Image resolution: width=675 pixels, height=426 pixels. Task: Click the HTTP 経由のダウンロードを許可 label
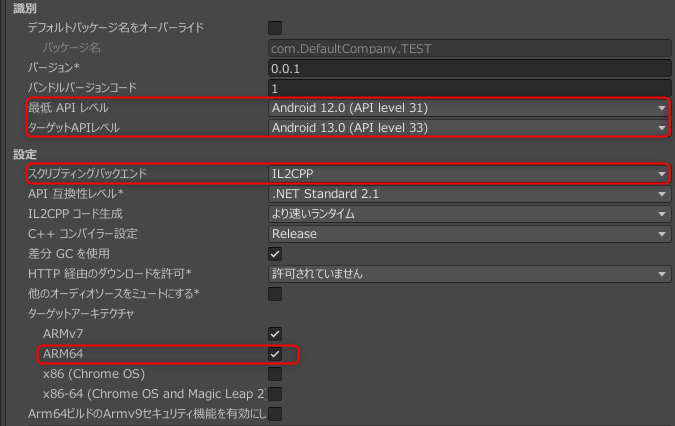(x=109, y=274)
